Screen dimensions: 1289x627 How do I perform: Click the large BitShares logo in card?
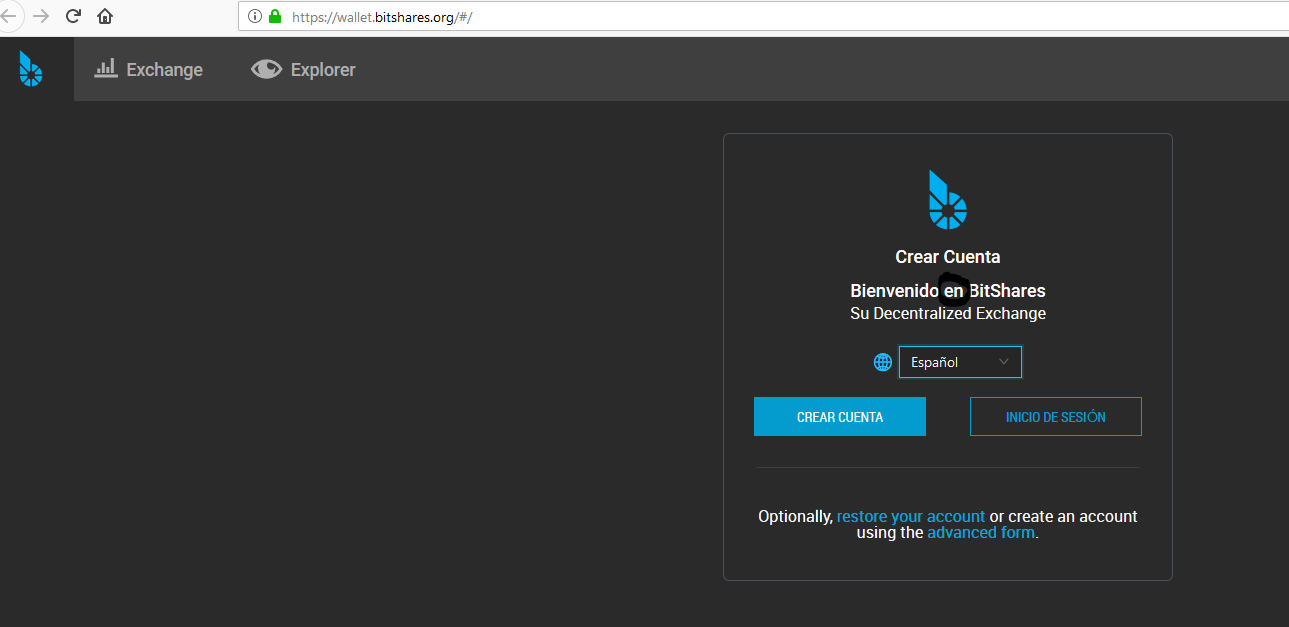pyautogui.click(x=947, y=200)
